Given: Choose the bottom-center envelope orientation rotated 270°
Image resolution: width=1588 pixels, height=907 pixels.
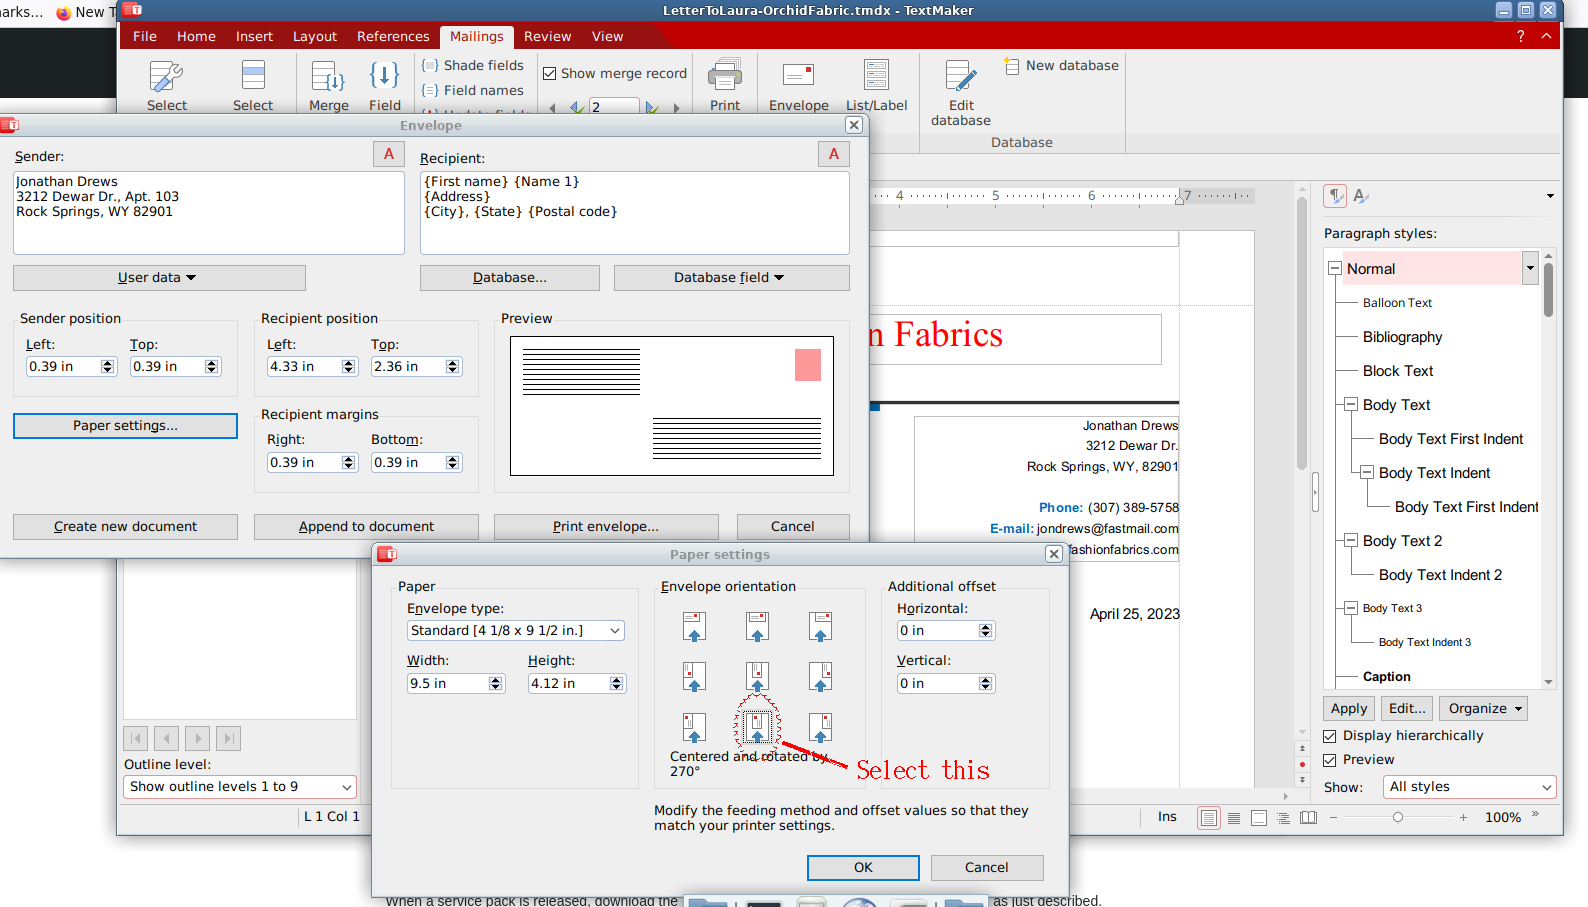Looking at the screenshot, I should 757,727.
